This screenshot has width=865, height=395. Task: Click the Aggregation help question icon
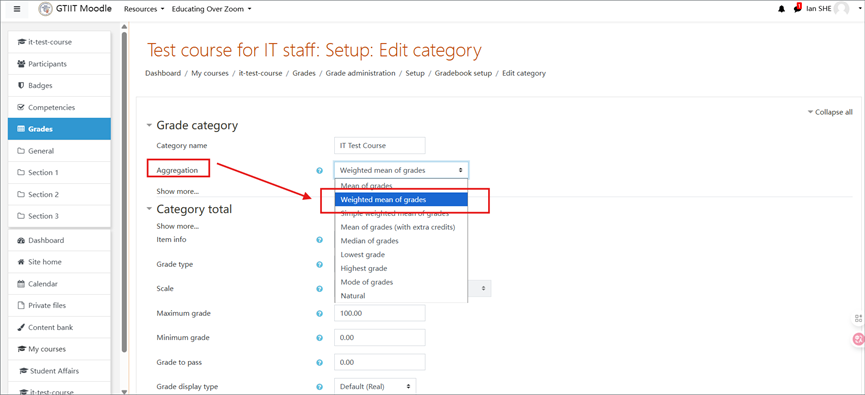[319, 170]
